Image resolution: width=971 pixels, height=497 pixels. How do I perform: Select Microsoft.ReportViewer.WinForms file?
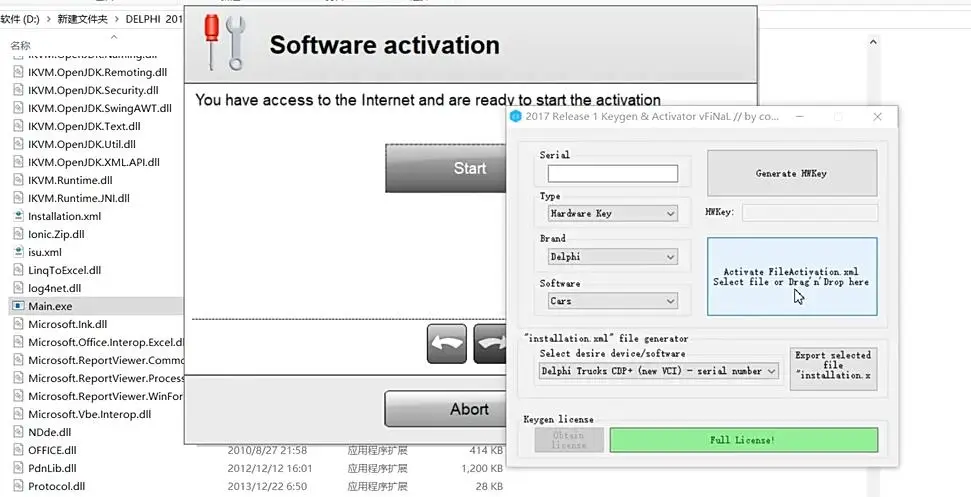click(106, 395)
